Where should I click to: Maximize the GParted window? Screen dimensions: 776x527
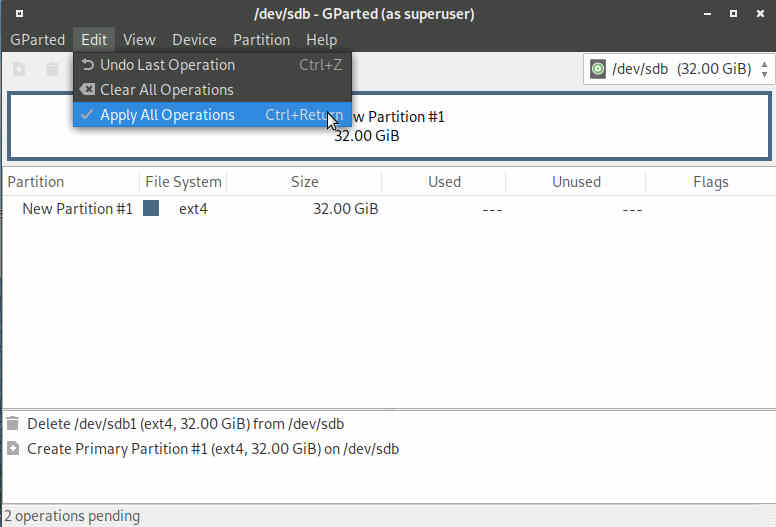tap(733, 13)
